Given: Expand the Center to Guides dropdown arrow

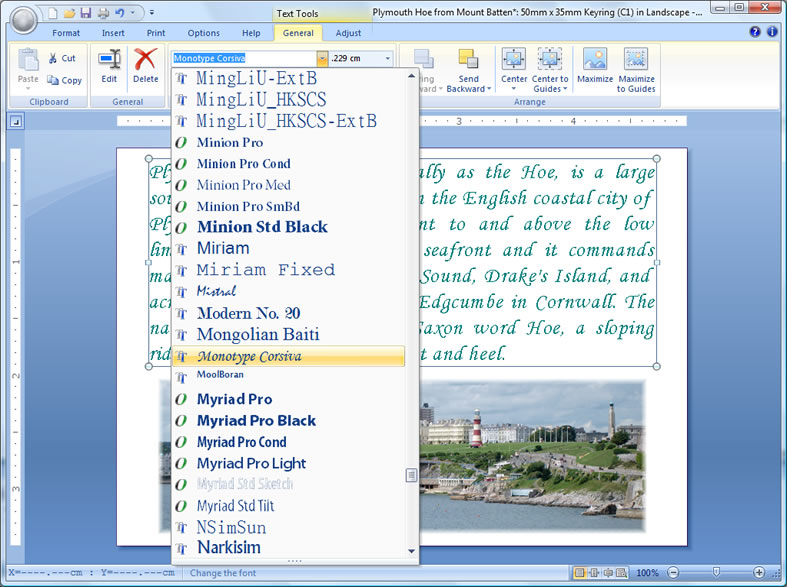Looking at the screenshot, I should [x=565, y=89].
